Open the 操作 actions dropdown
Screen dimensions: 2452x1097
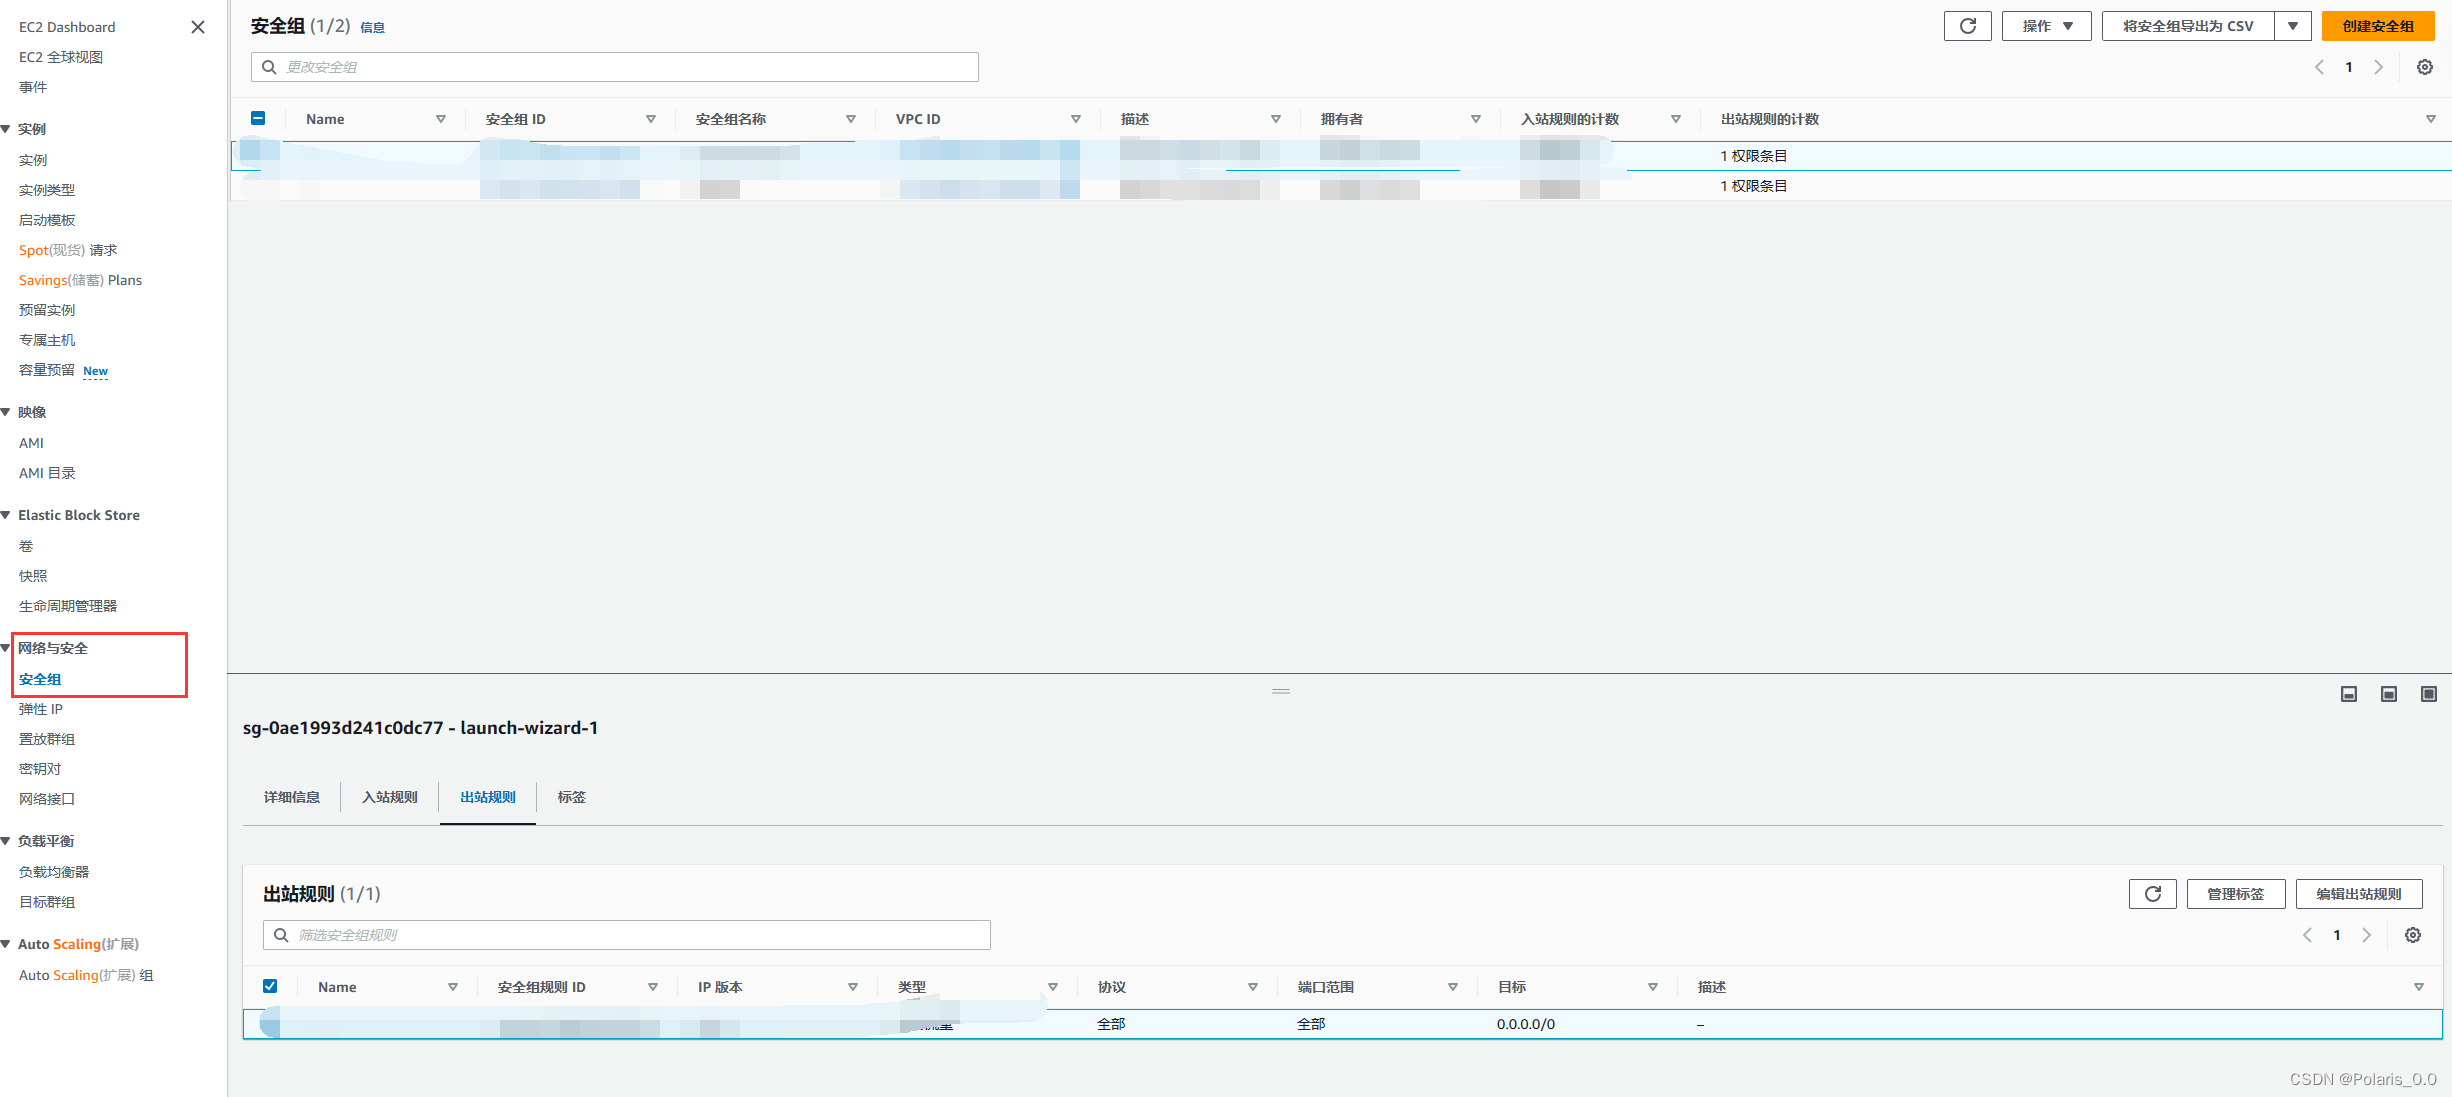pos(2046,25)
